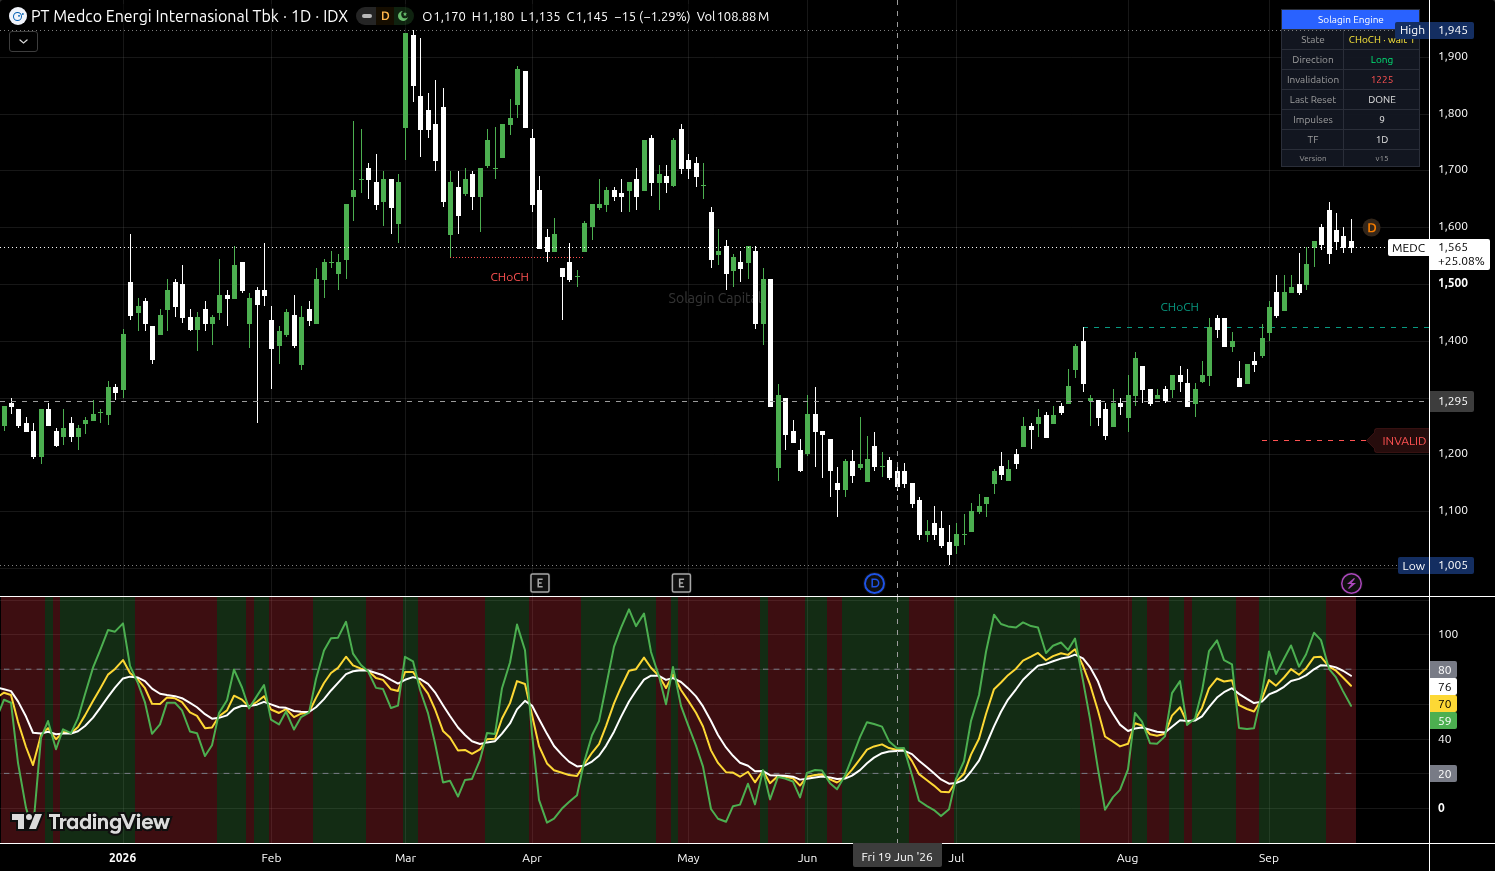The height and width of the screenshot is (871, 1495).
Task: Click the red CHoCH label near April
Action: pyautogui.click(x=509, y=277)
